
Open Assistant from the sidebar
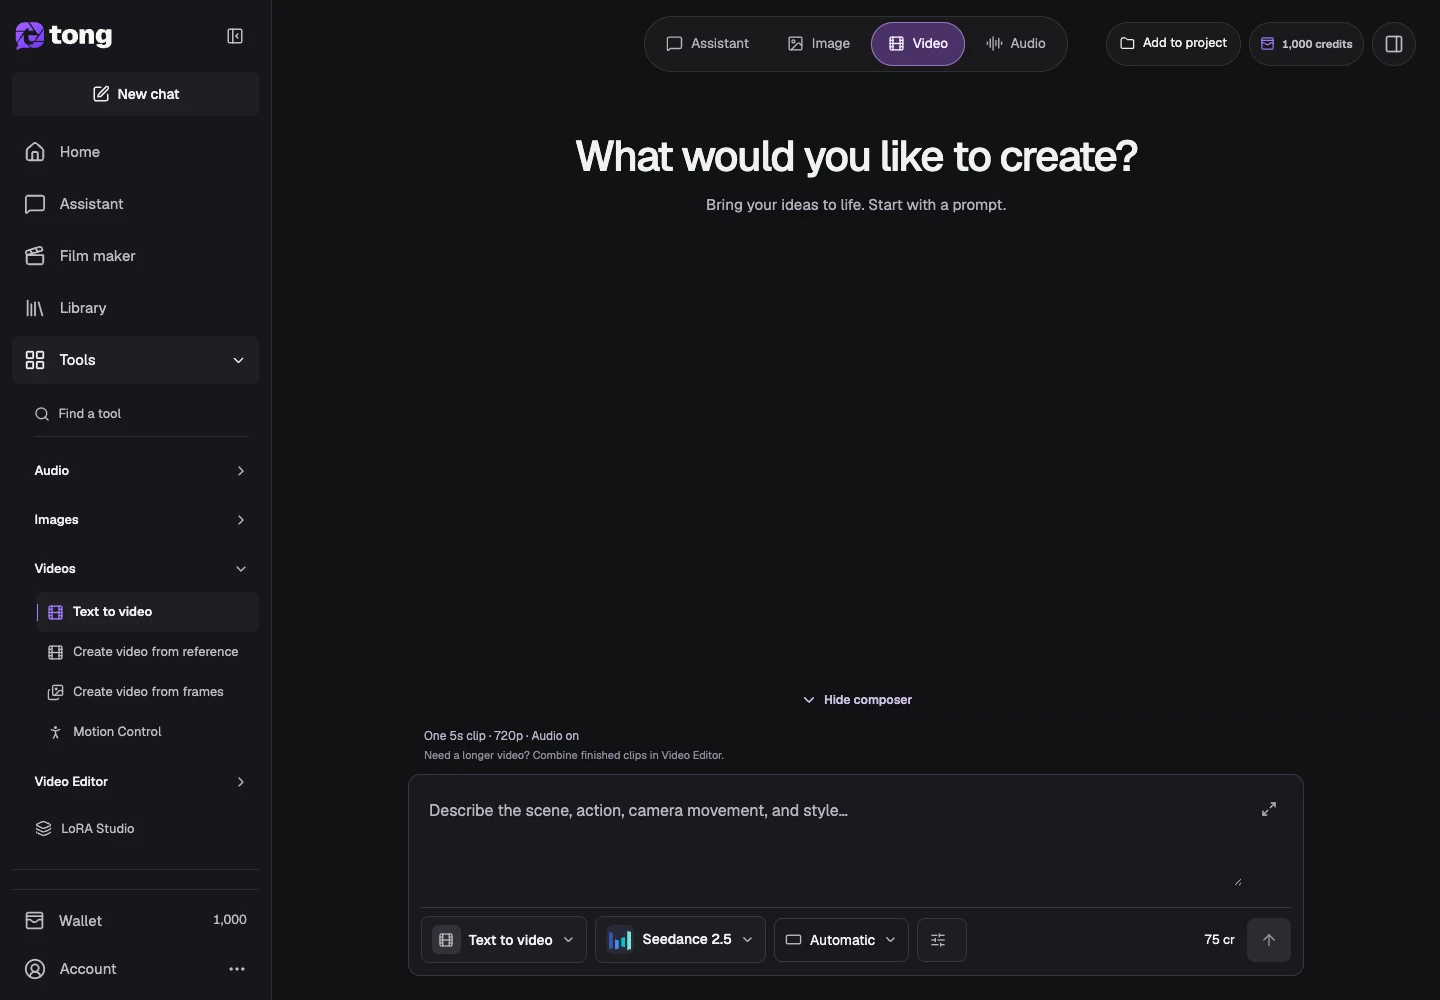point(135,204)
